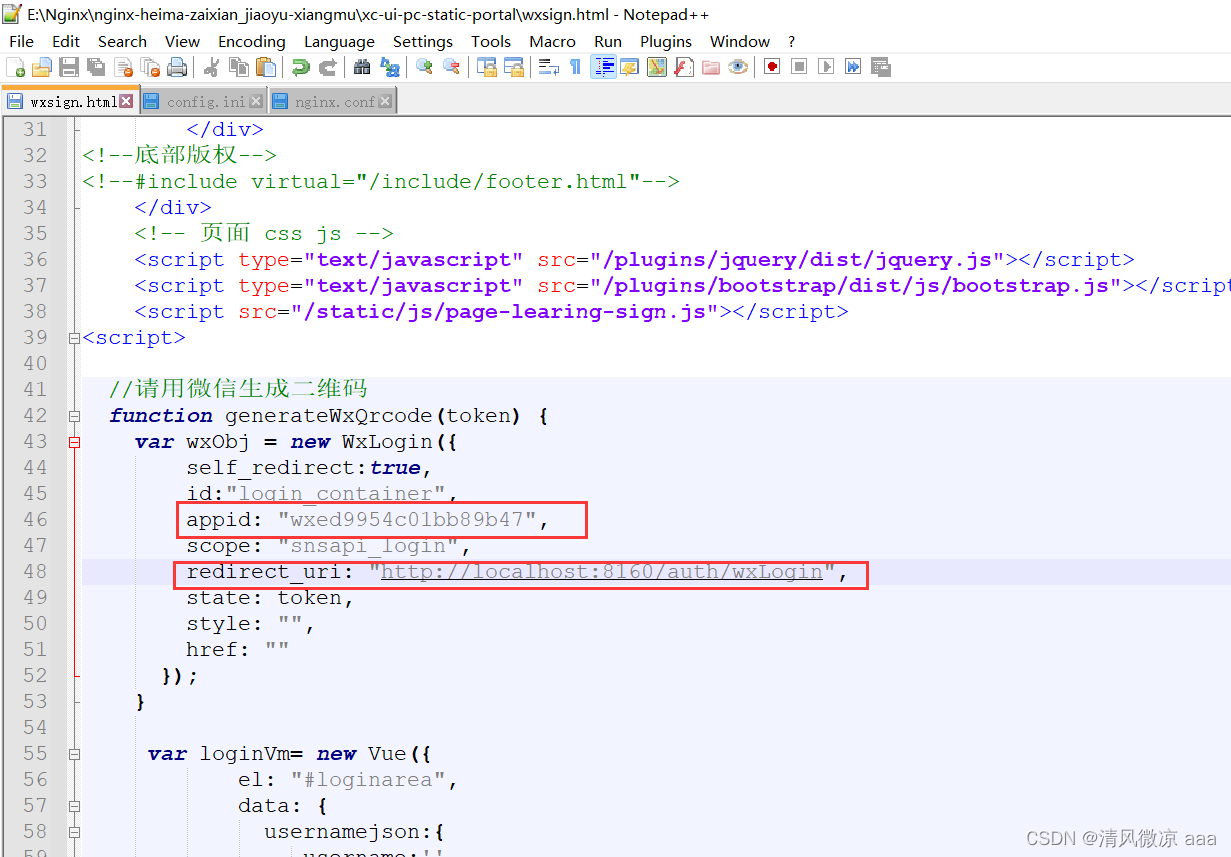Click the Close document toolbar icon
Screen dimensions: 1231x857
click(x=123, y=67)
